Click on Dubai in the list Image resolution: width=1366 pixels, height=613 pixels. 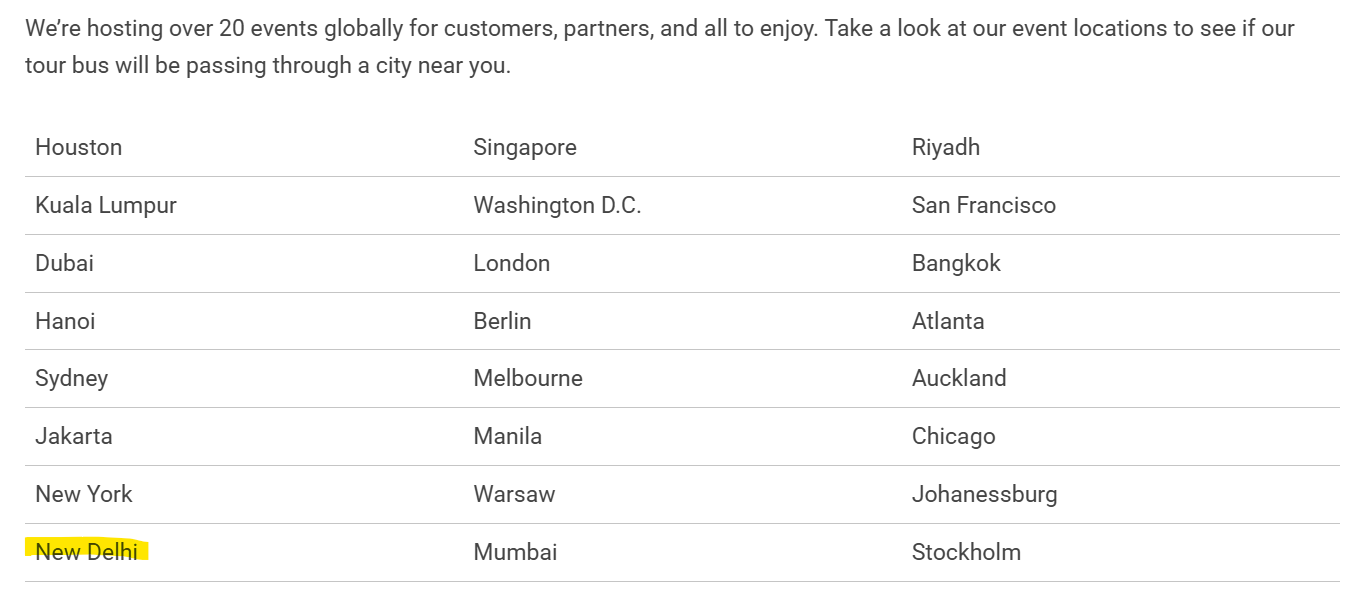coord(64,263)
